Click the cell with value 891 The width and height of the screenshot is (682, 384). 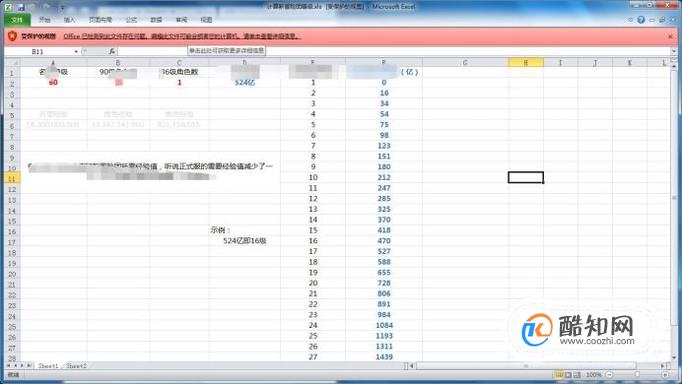click(384, 304)
